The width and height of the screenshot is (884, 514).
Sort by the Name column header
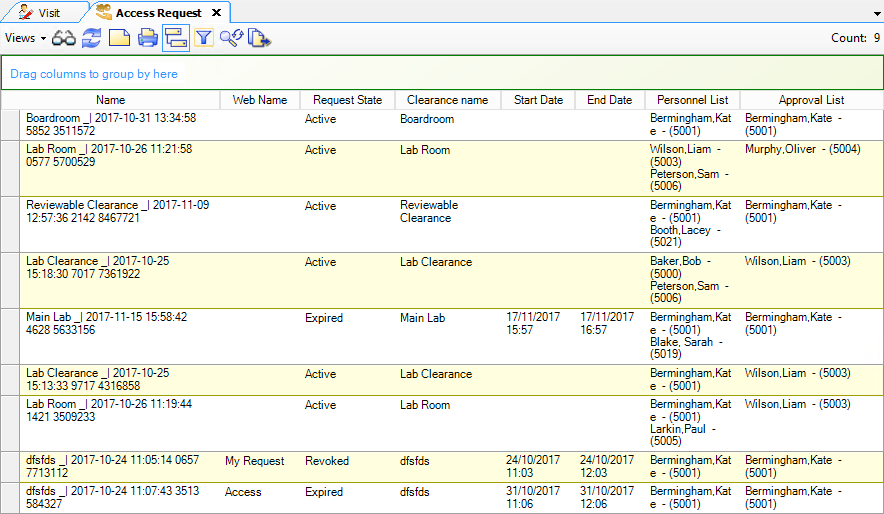(x=110, y=100)
